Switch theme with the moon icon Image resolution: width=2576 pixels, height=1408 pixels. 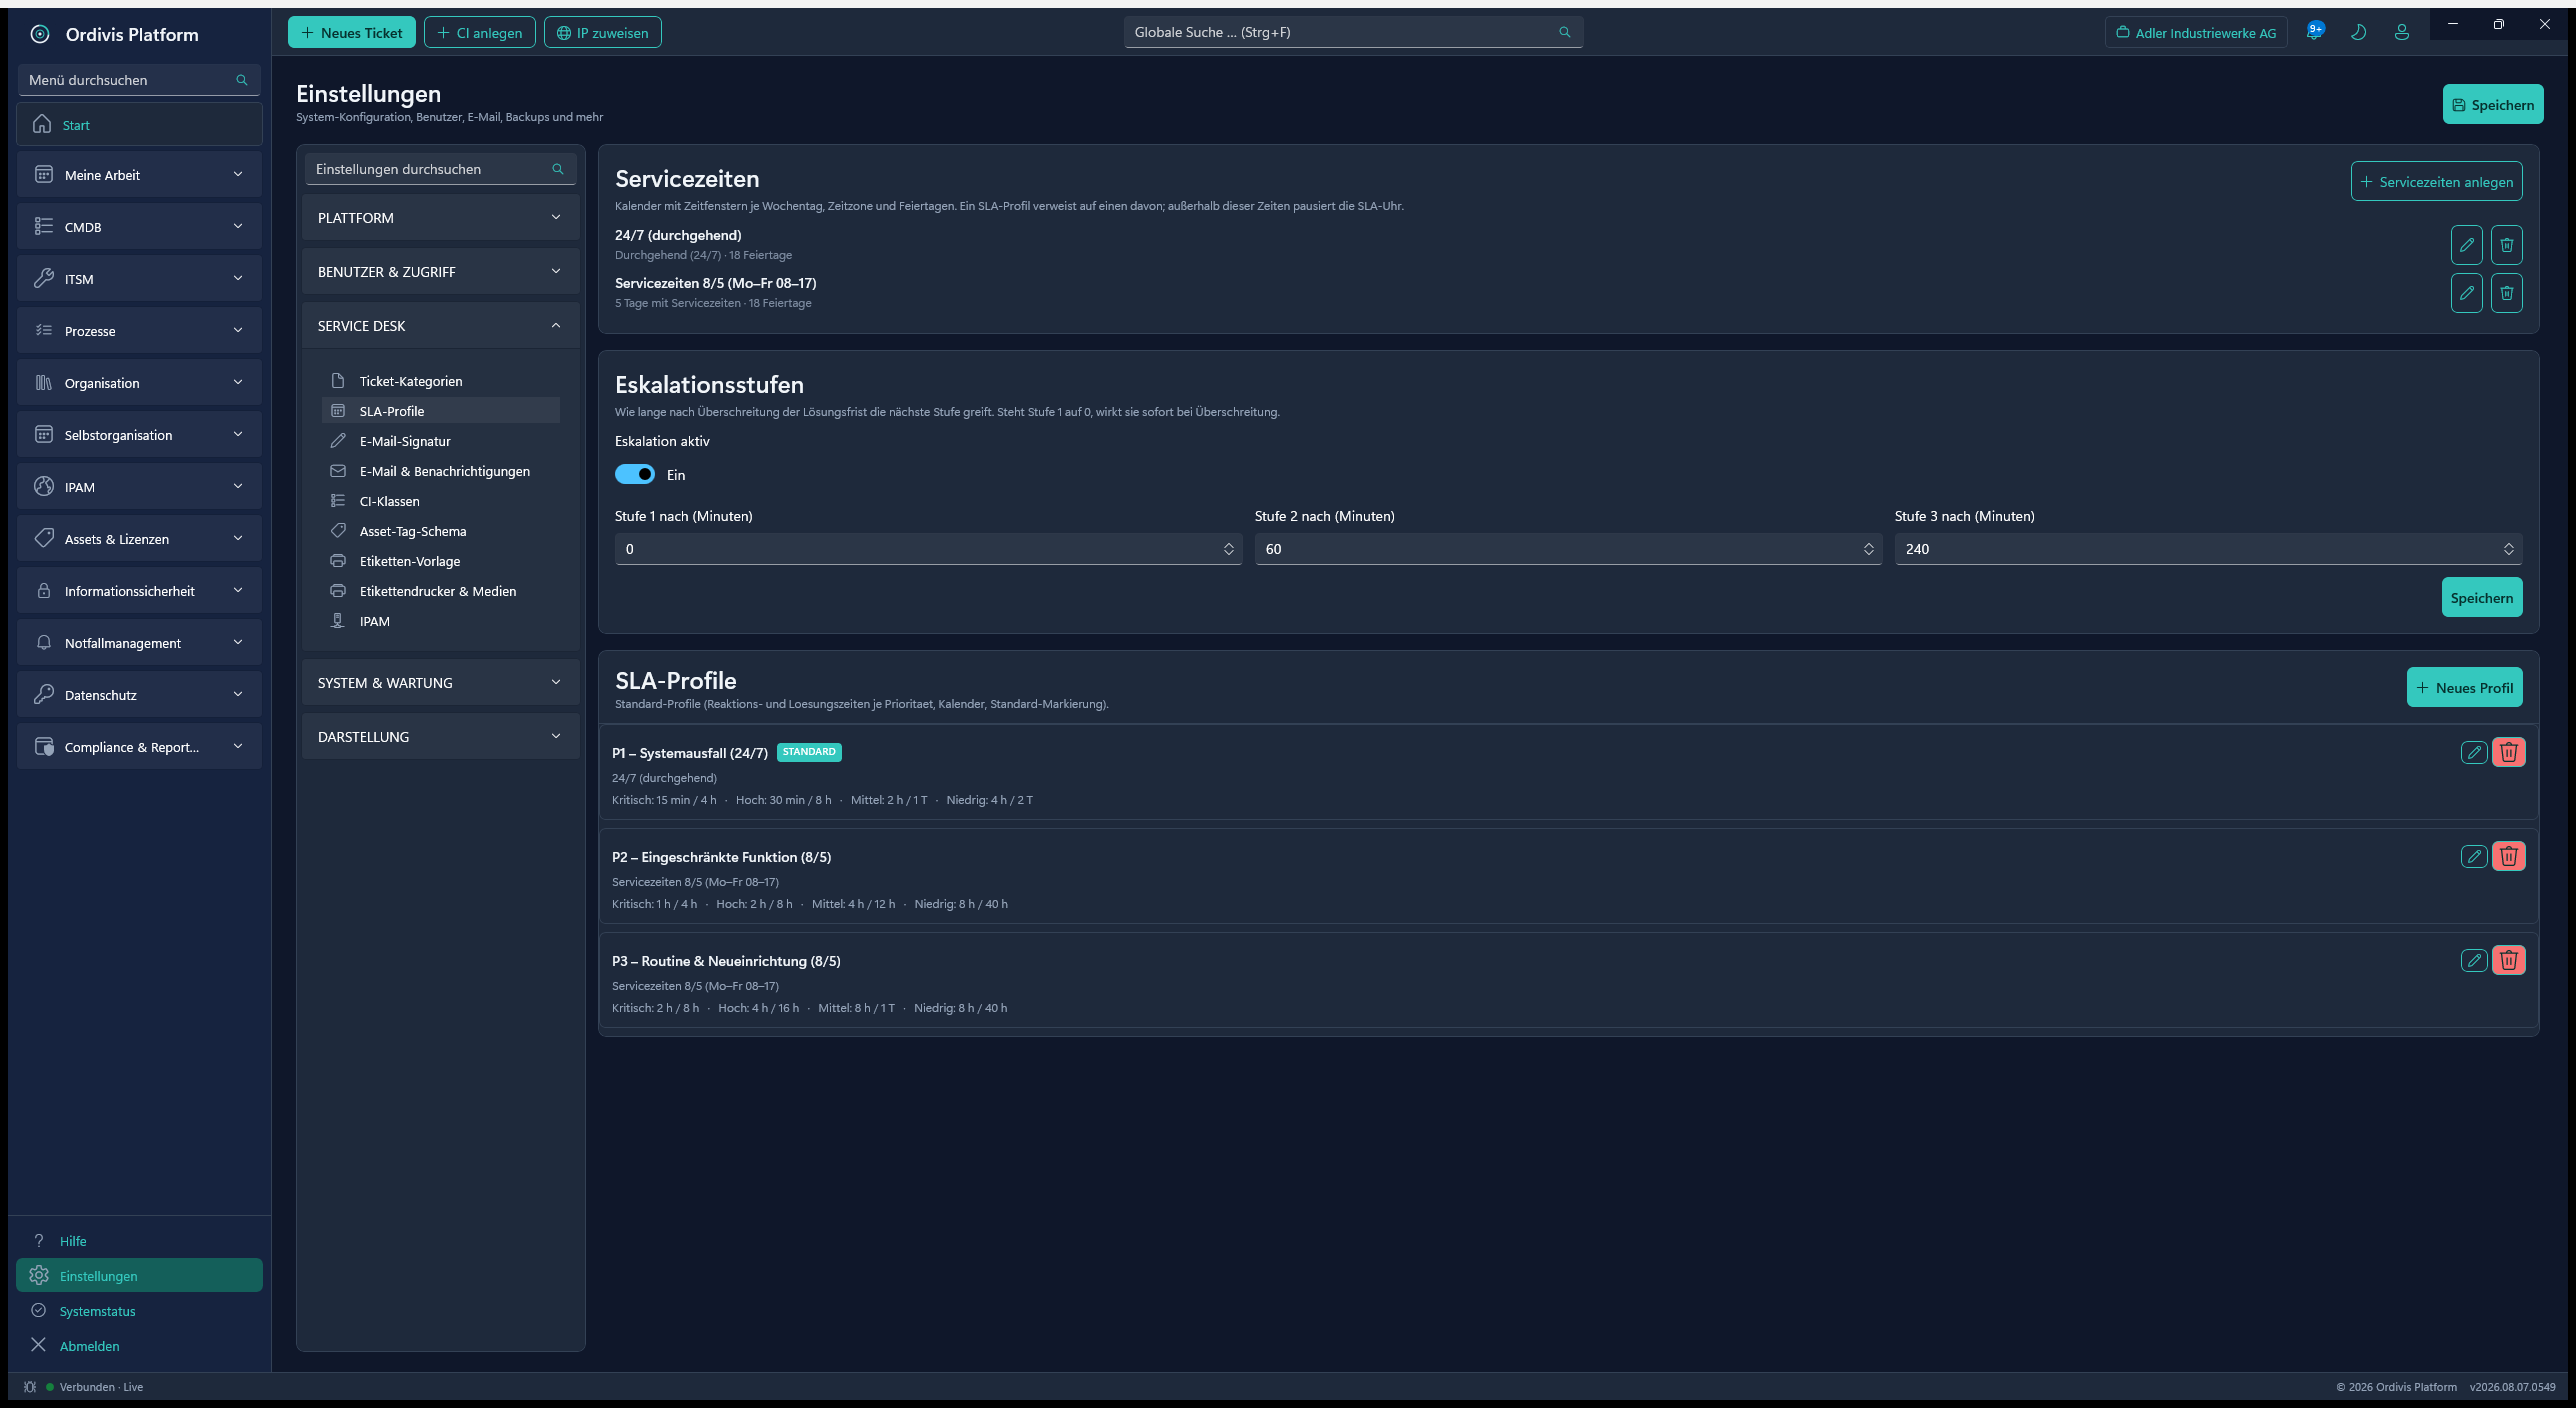coord(2358,32)
